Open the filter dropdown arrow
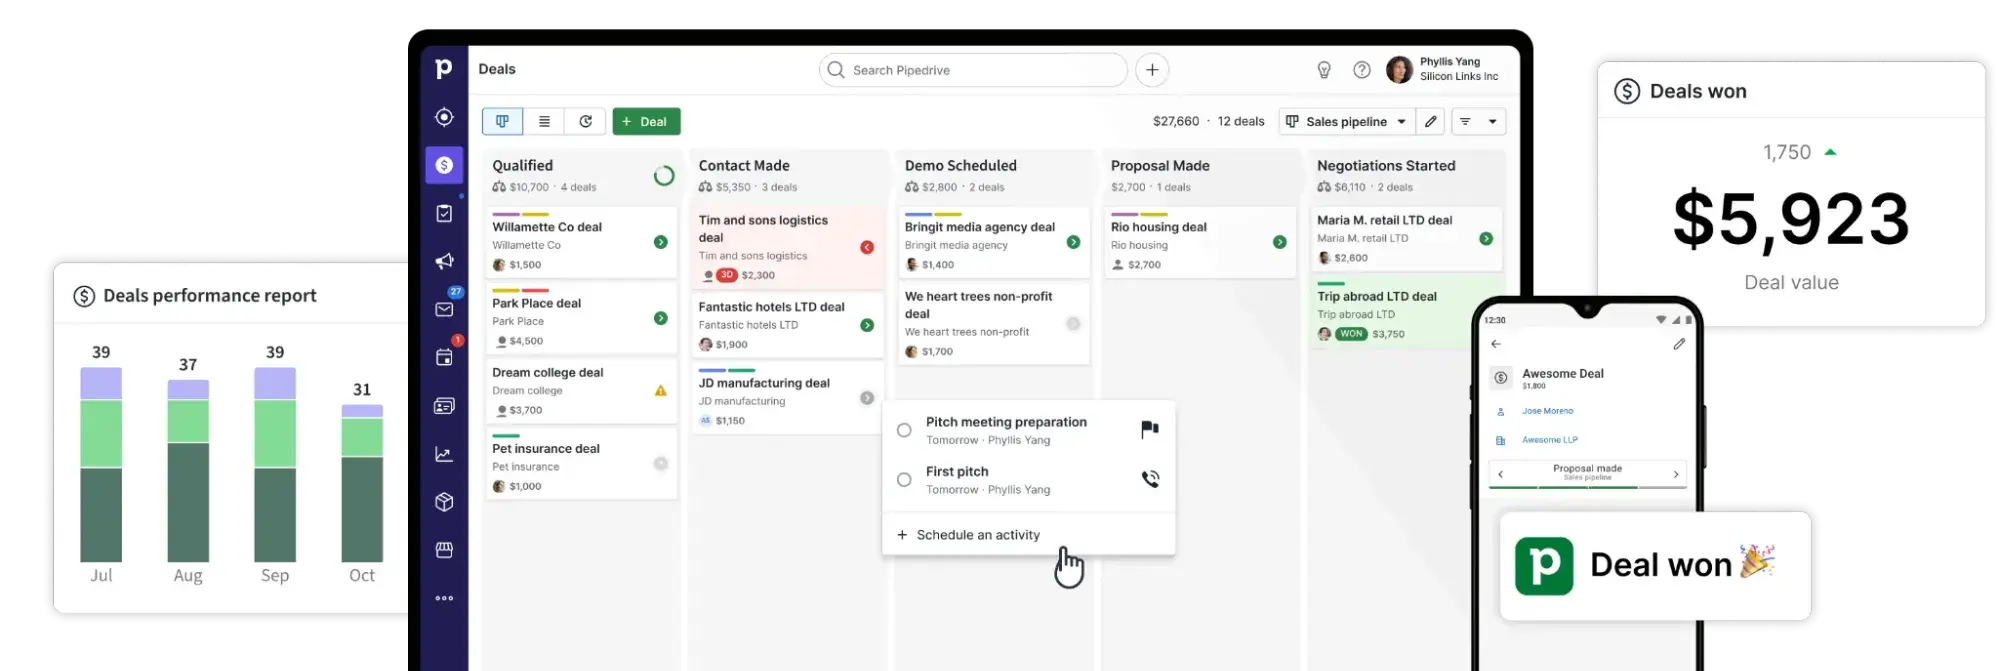This screenshot has height=671, width=1999. point(1492,122)
